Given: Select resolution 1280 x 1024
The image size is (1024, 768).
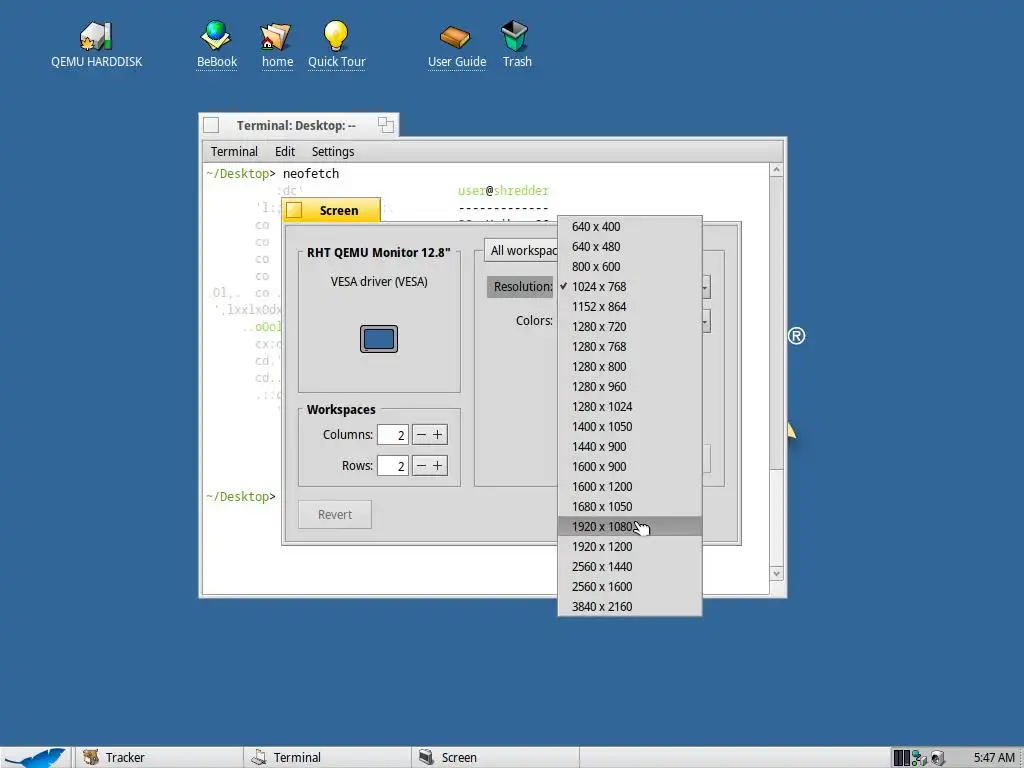Looking at the screenshot, I should 630,406.
